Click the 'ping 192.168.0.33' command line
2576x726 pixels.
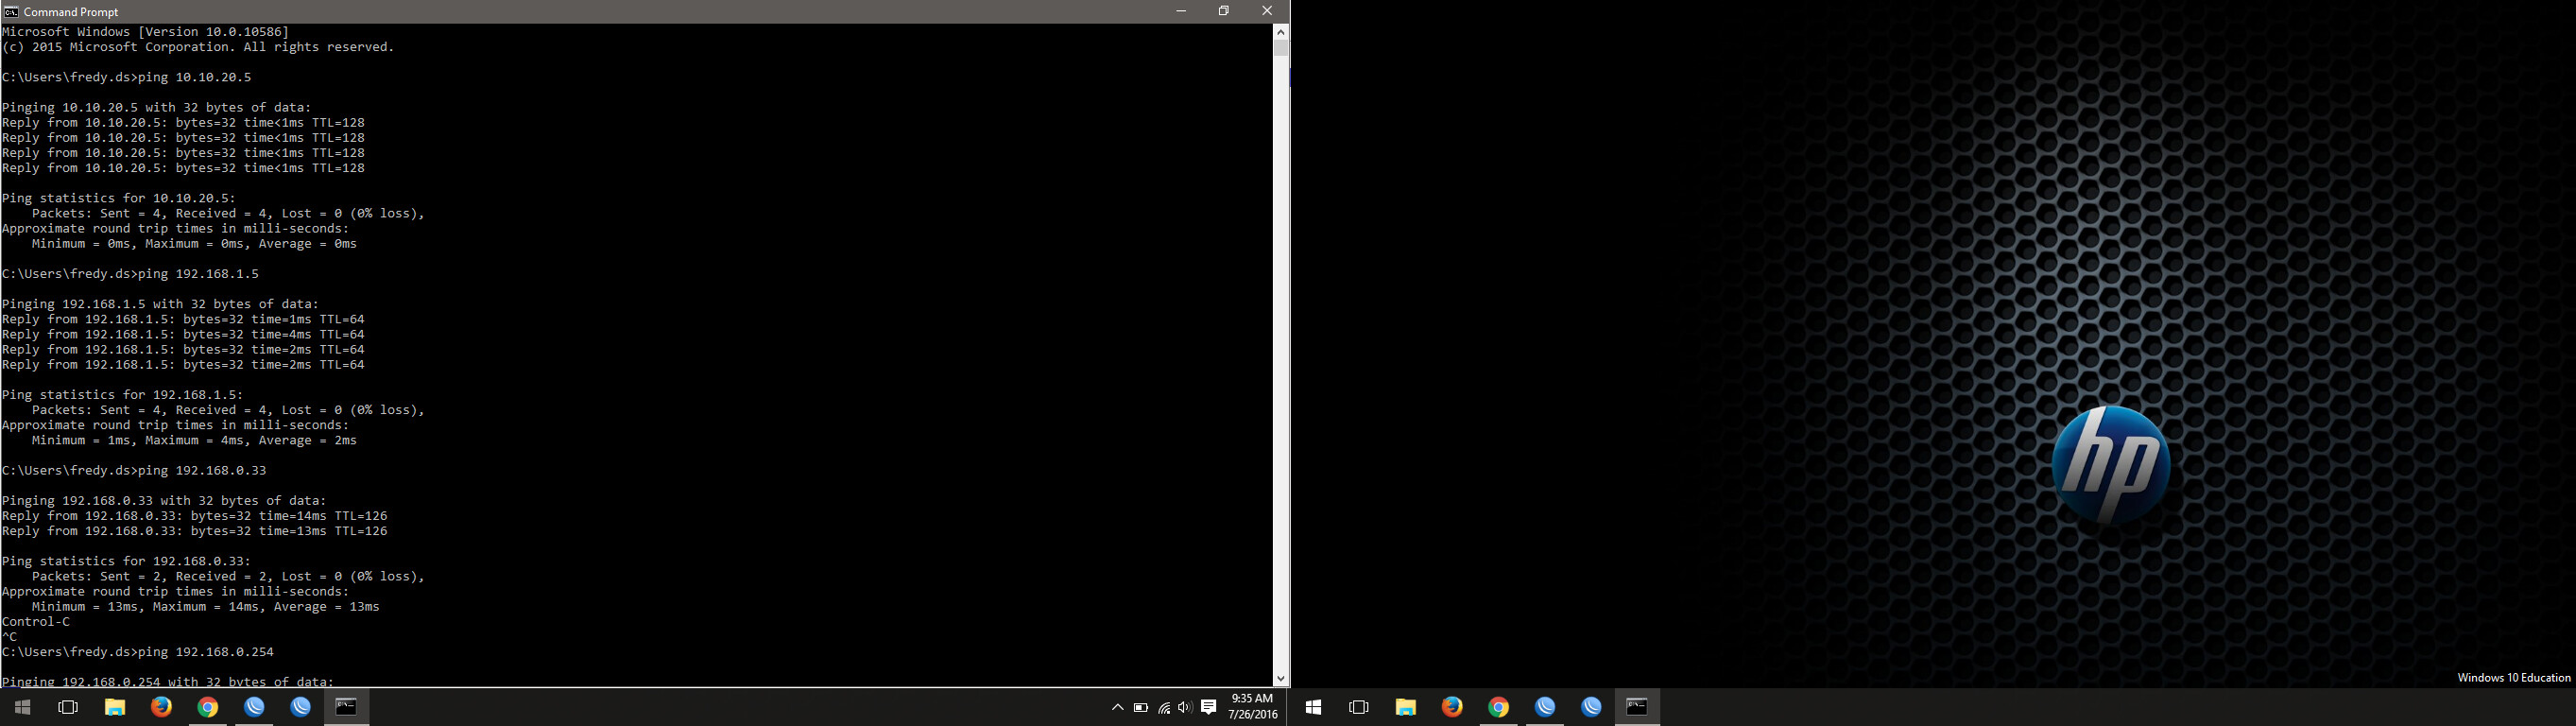tap(134, 470)
